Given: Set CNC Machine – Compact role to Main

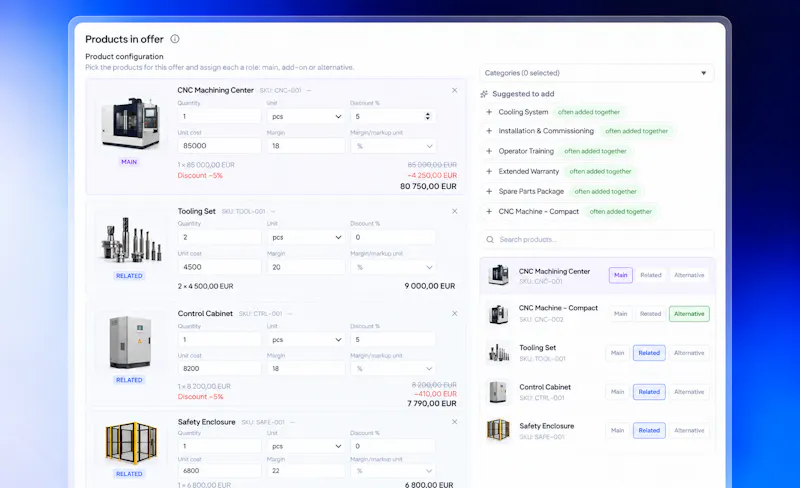Looking at the screenshot, I should click(x=620, y=314).
